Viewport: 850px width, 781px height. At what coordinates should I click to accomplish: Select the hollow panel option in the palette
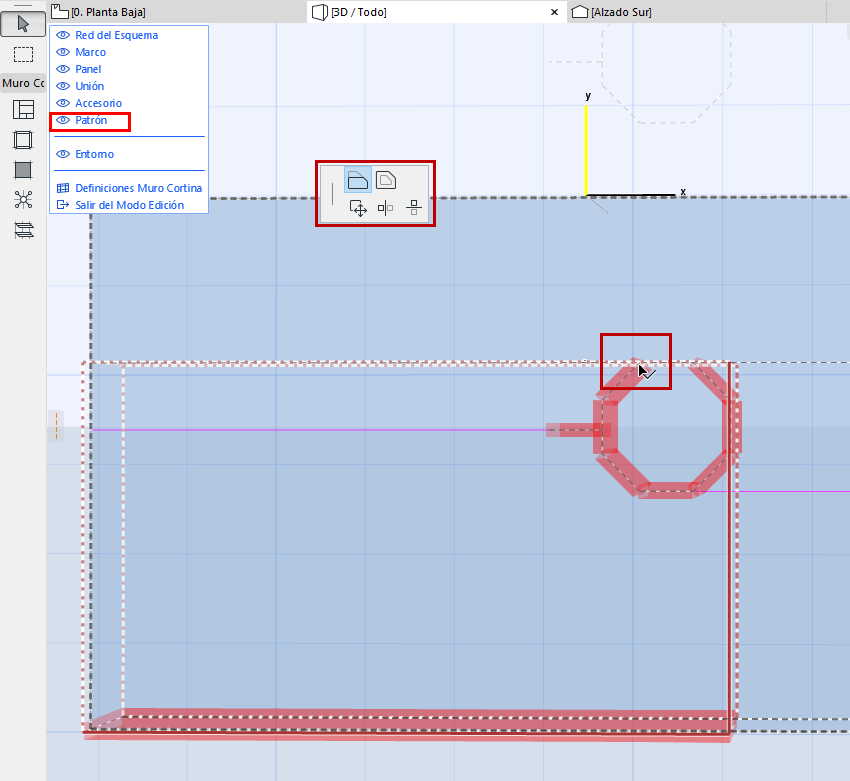(x=388, y=178)
